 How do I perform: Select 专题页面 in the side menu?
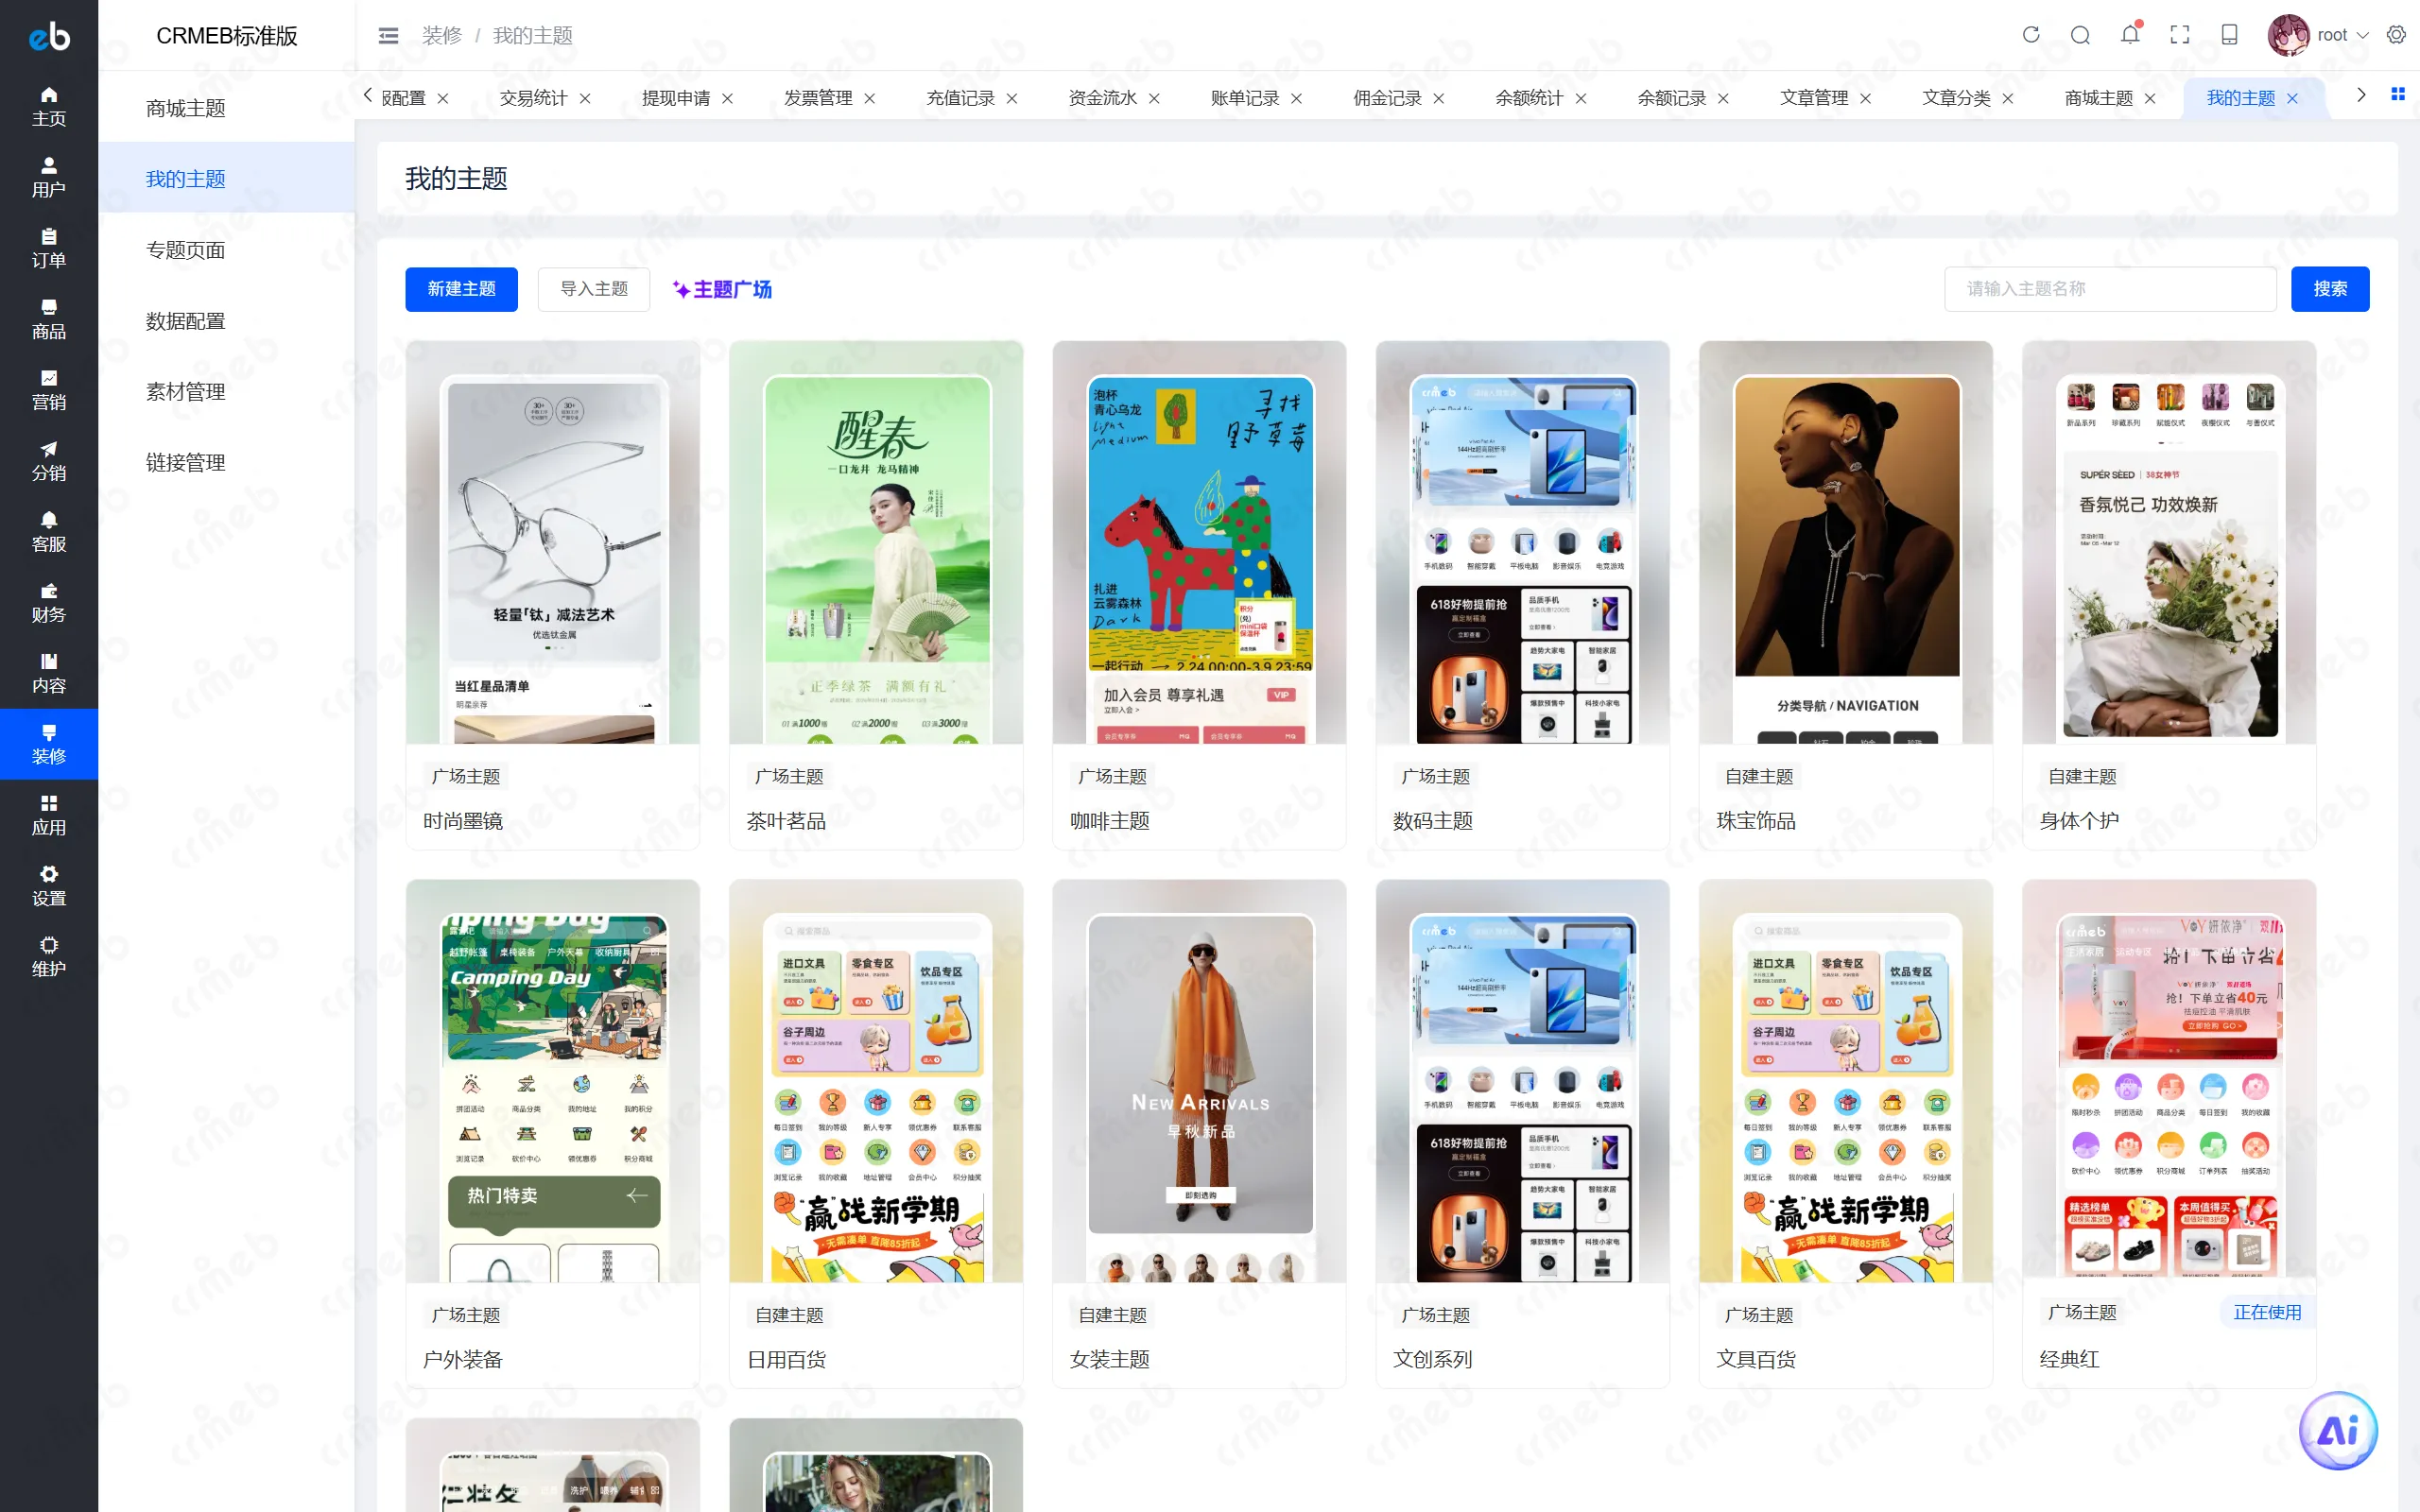(x=226, y=250)
